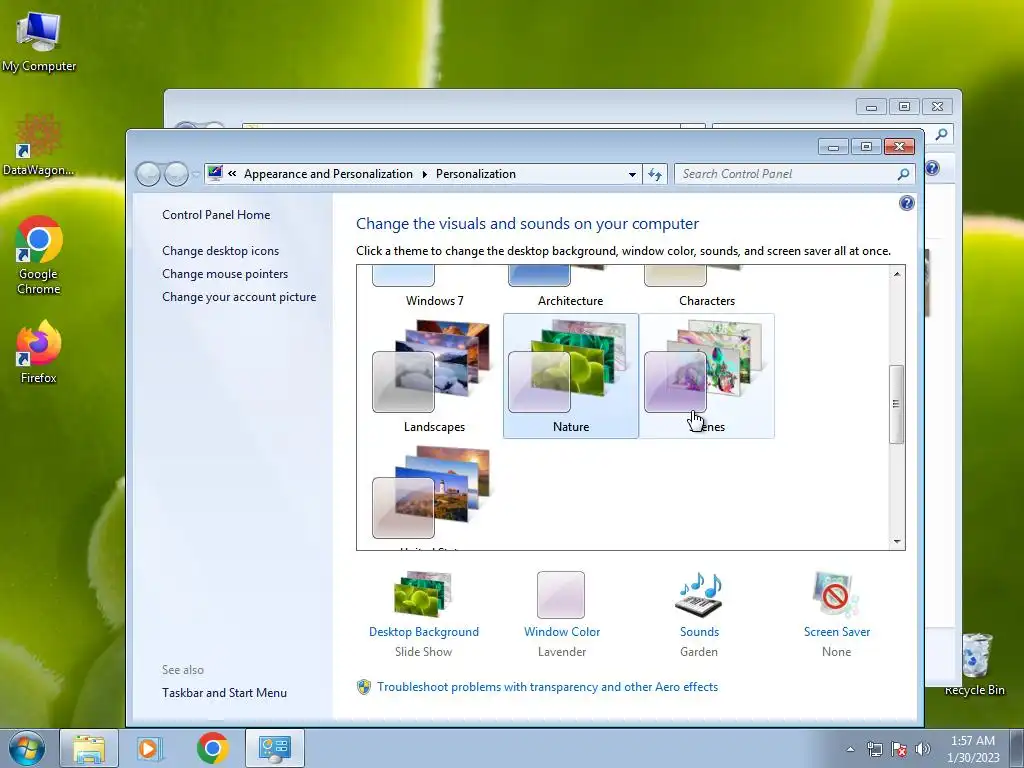Select the Architecture theme
The image size is (1024, 768).
[x=571, y=287]
